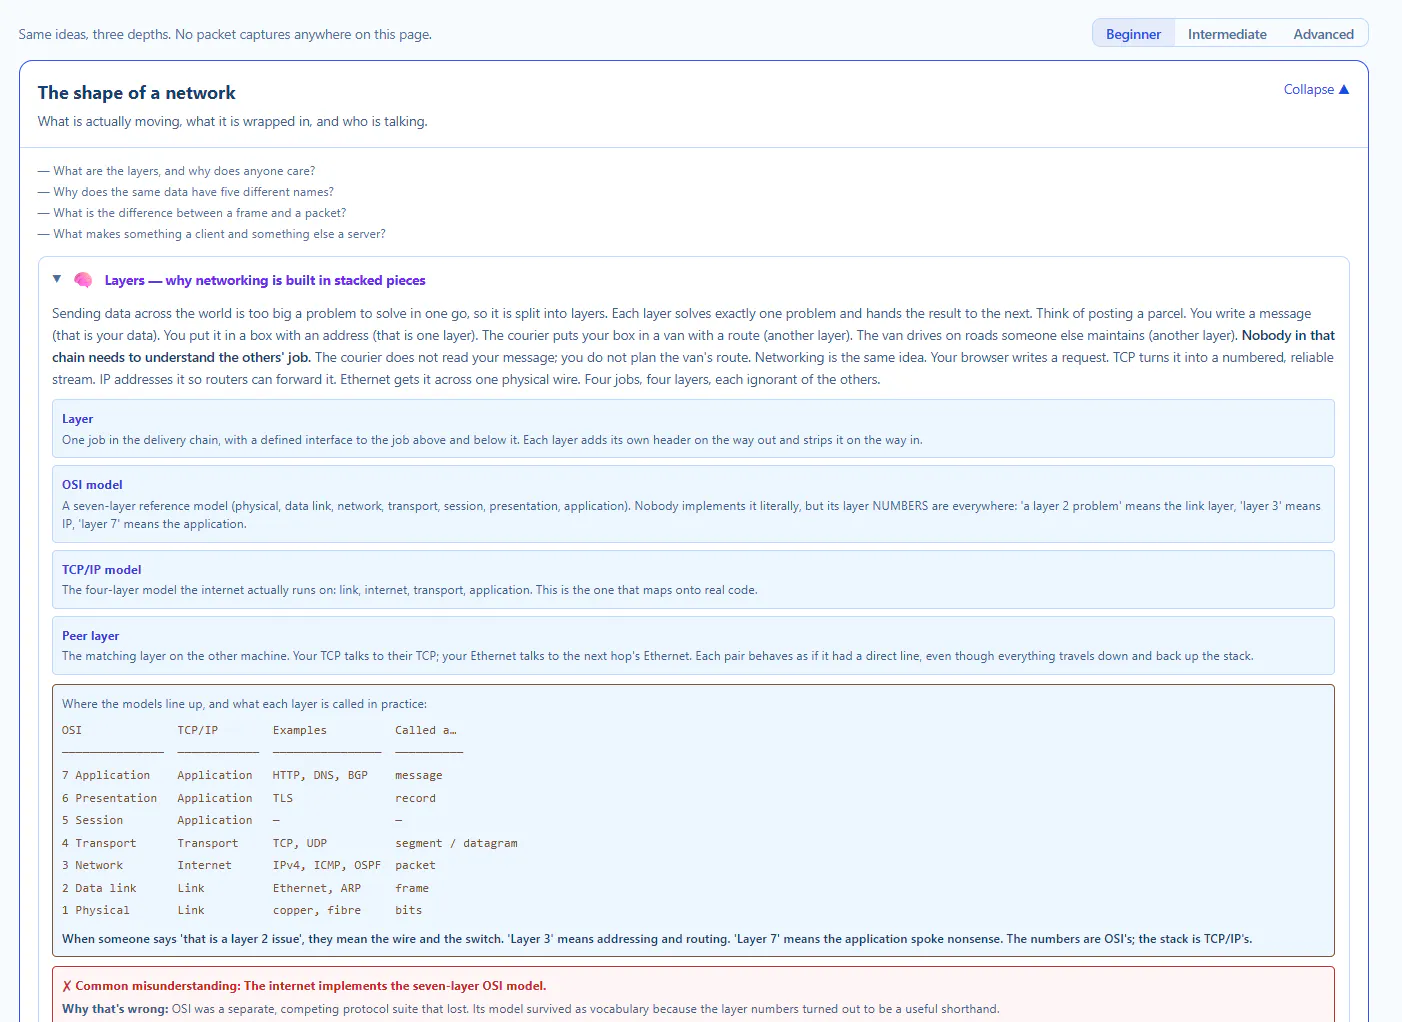Click 'TLS' cell in the Presentation row
Viewport: 1402px width, 1022px height.
(x=283, y=798)
